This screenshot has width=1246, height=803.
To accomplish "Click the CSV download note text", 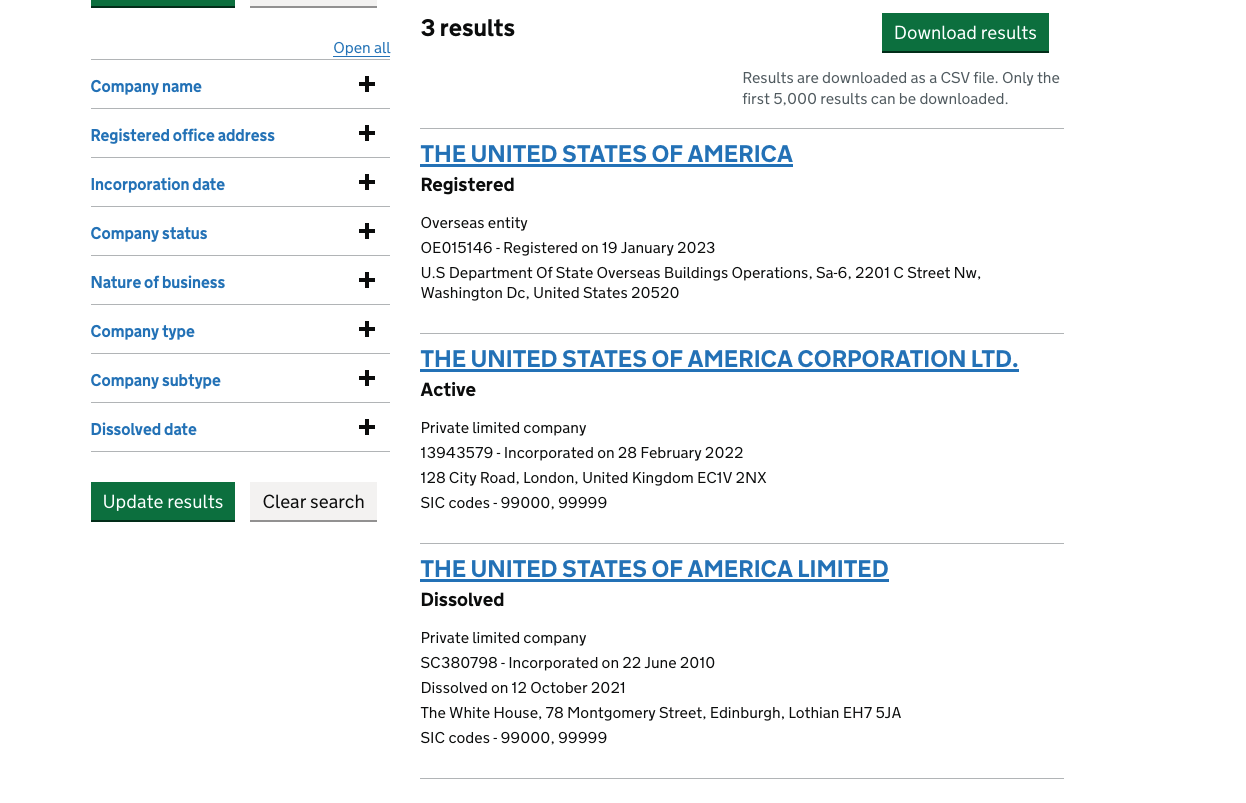I will click(x=901, y=88).
